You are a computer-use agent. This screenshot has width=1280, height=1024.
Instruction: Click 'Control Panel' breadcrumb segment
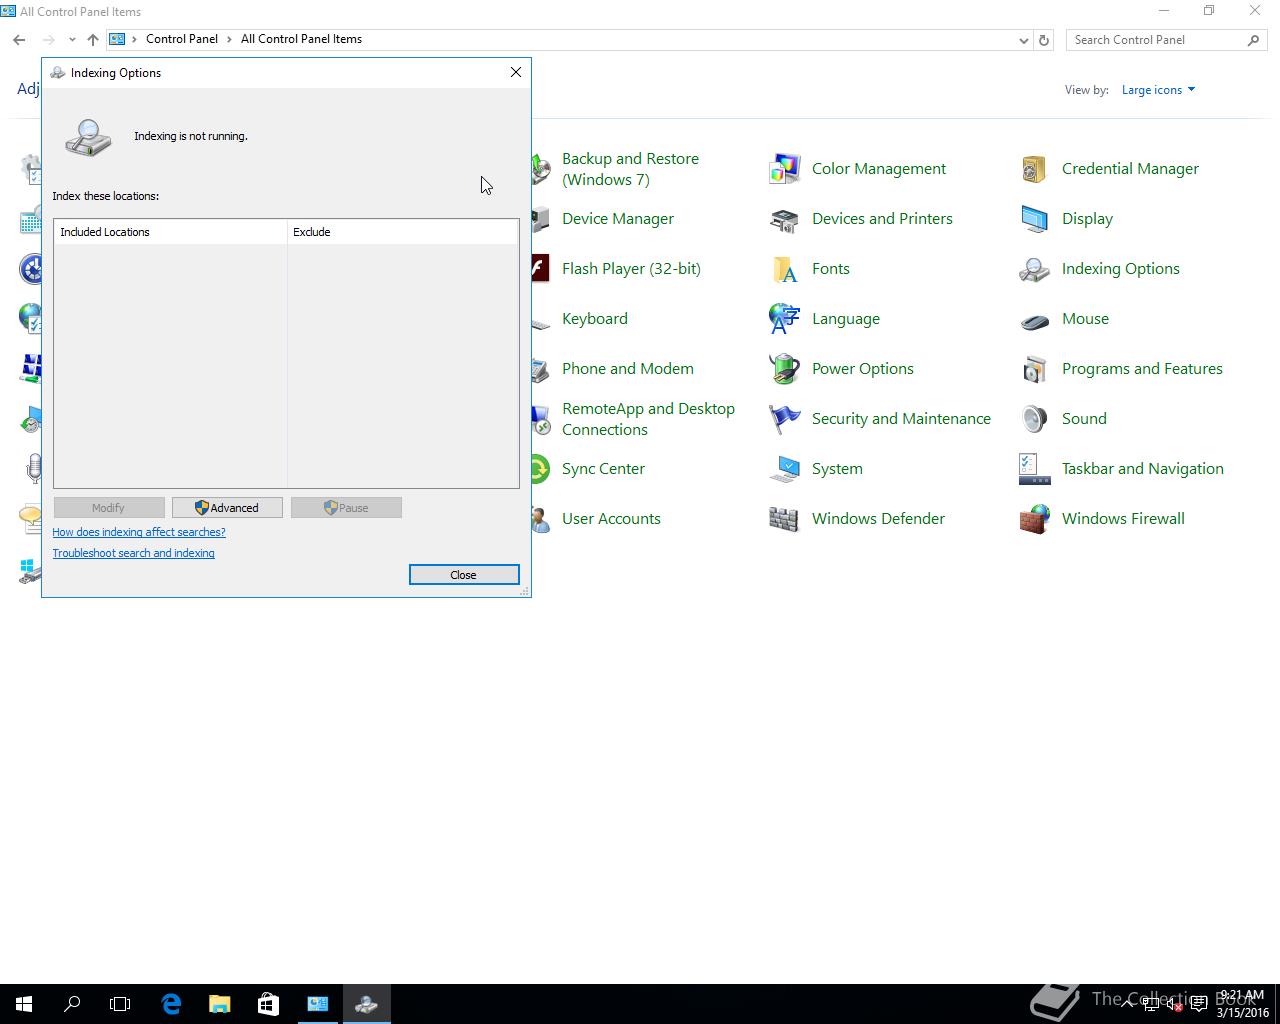[182, 40]
